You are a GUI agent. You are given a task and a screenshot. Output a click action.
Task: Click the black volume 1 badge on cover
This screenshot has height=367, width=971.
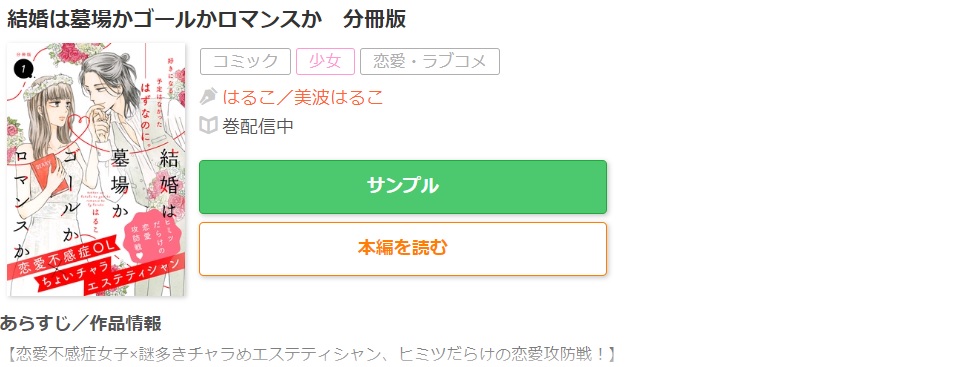pos(22,70)
